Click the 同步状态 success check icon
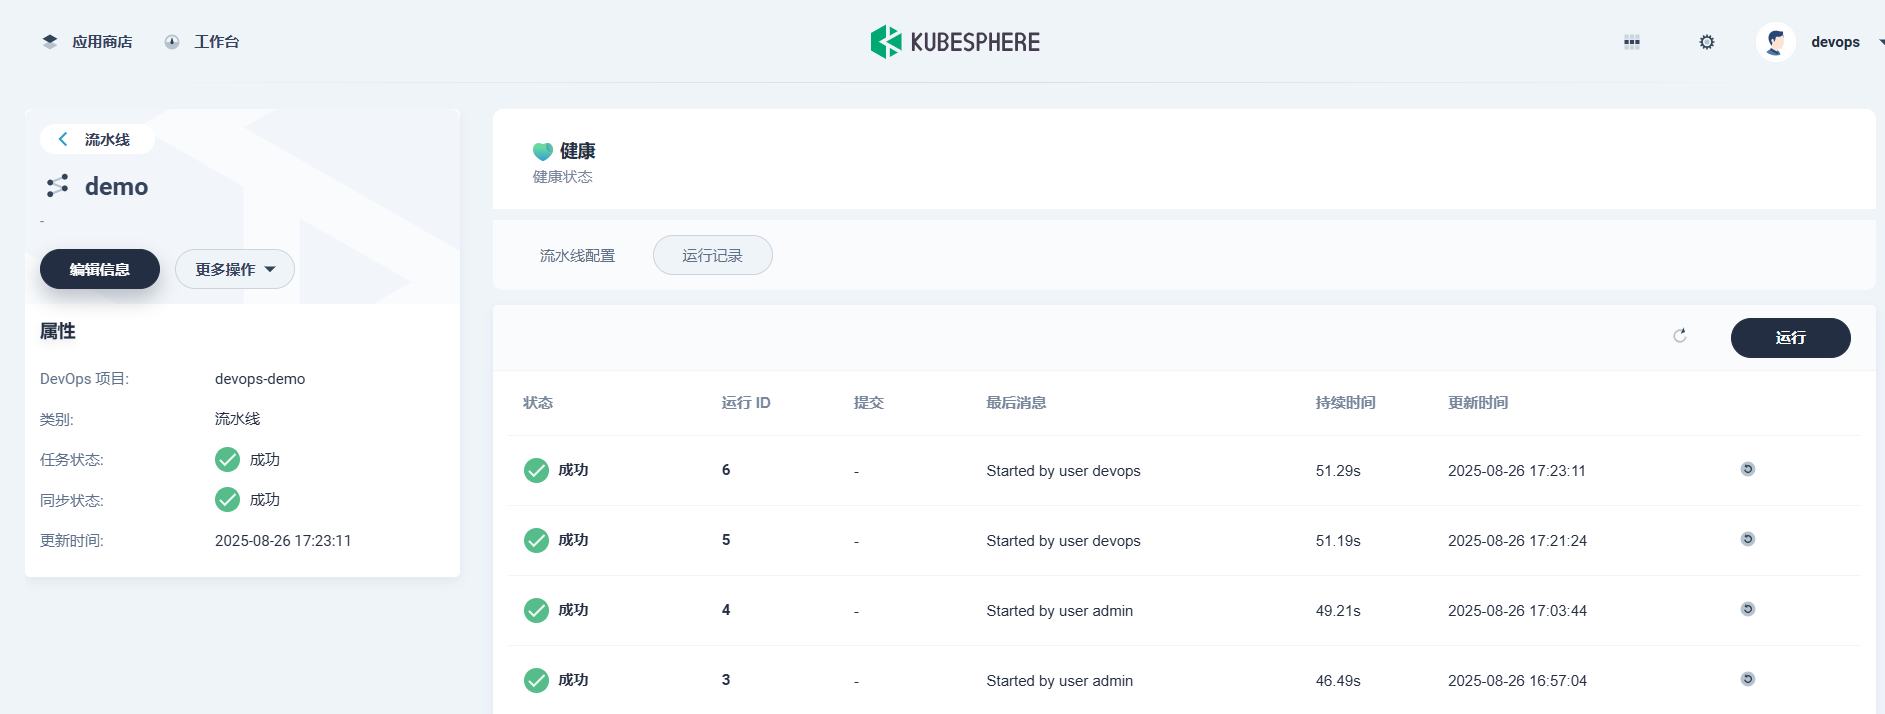This screenshot has width=1885, height=714. 227,499
